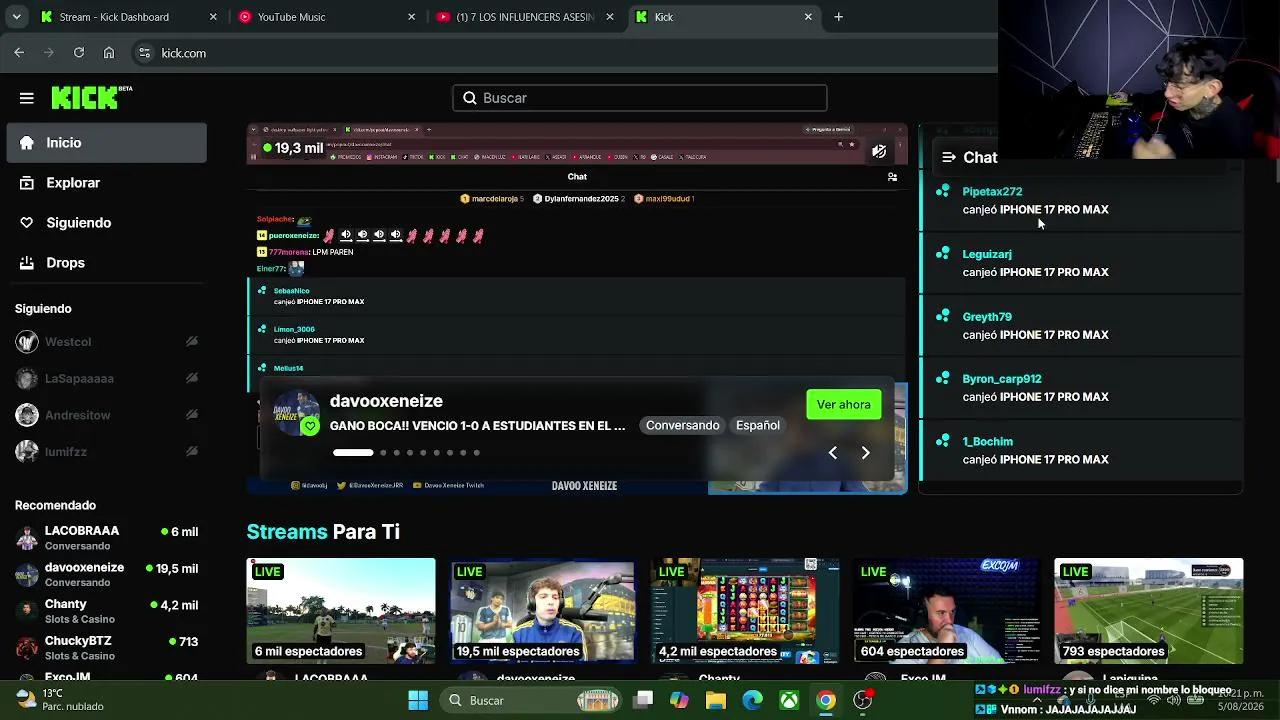This screenshot has width=1280, height=720.
Task: Open chat user Pipetax272
Action: [992, 191]
